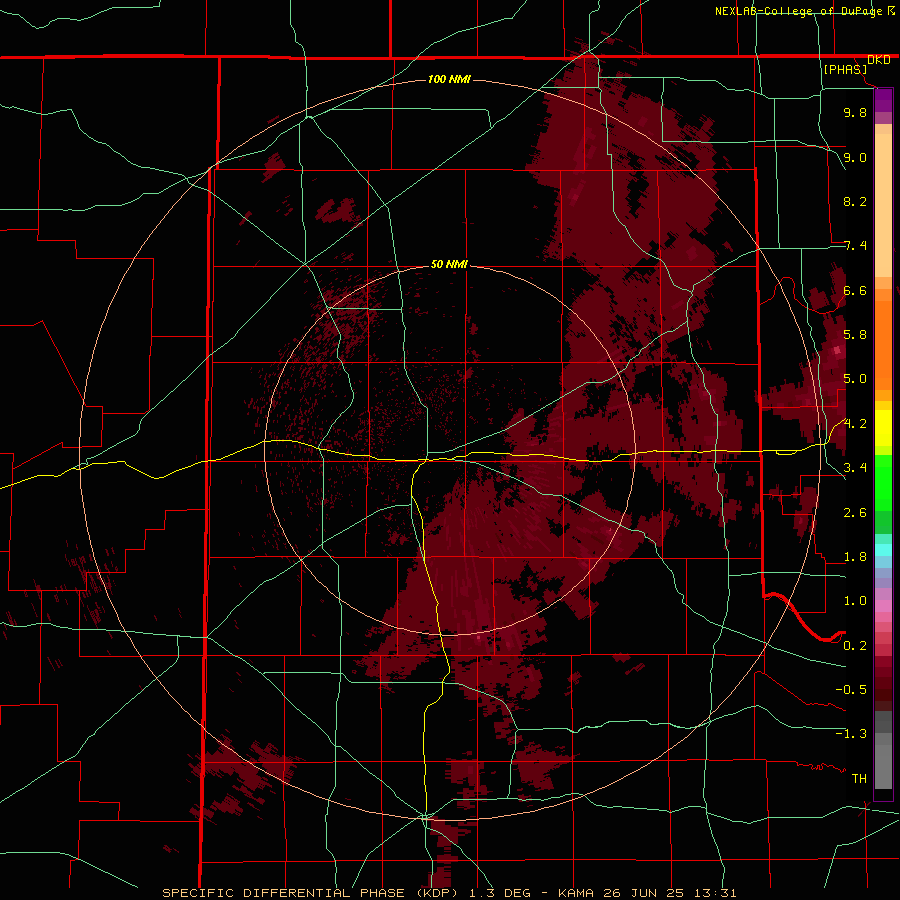Click the 1.8 legend value

(x=855, y=557)
